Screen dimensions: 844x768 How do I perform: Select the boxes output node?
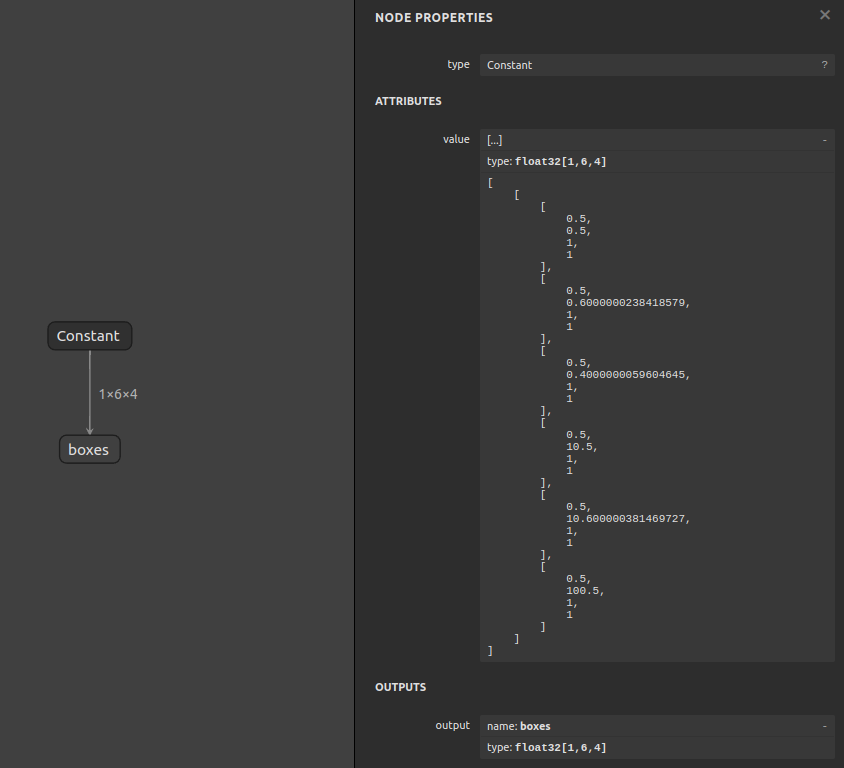[89, 450]
